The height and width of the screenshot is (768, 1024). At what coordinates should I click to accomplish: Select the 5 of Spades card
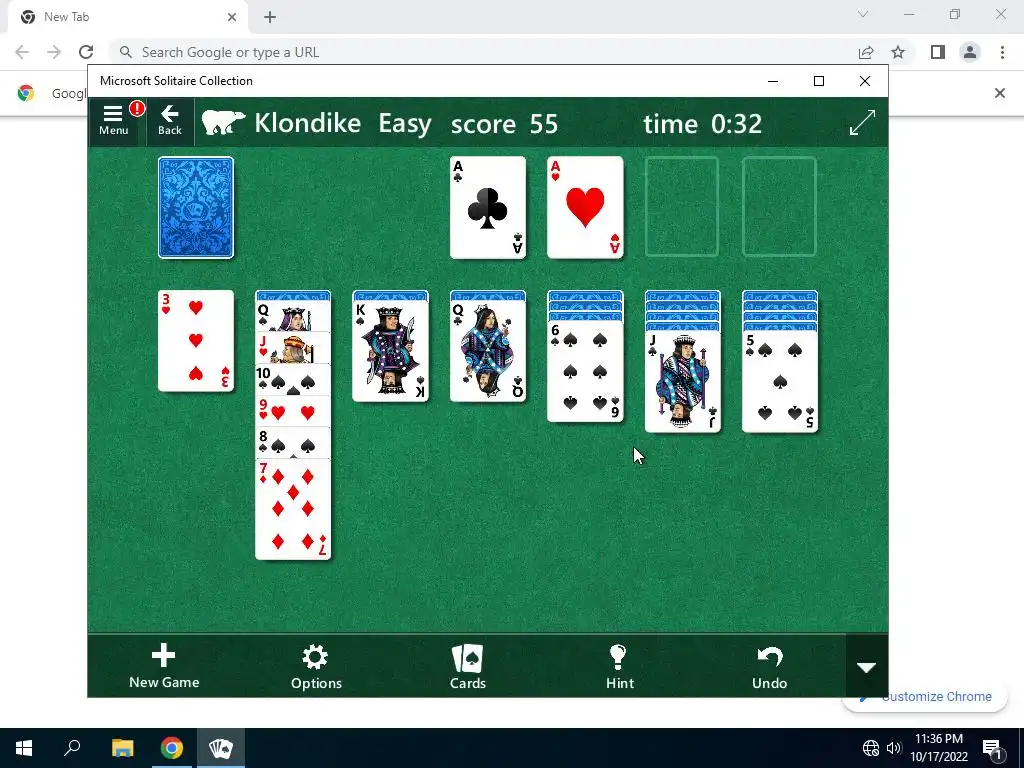pos(780,381)
